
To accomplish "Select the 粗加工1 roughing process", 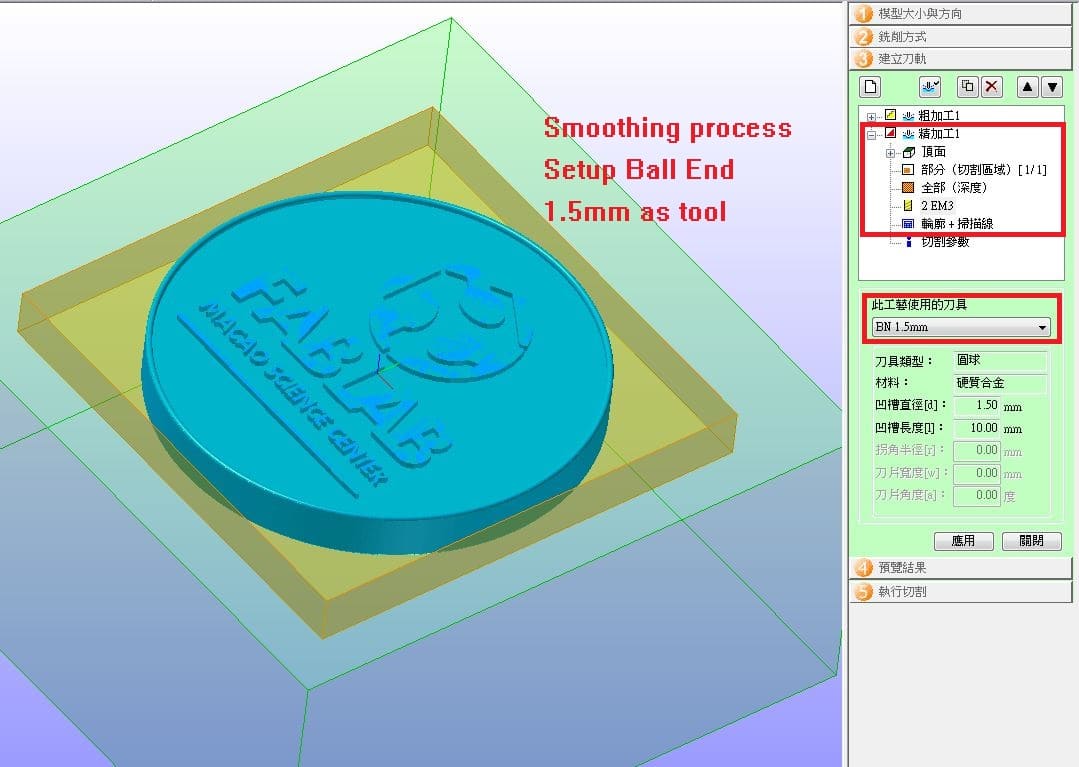I will point(939,116).
